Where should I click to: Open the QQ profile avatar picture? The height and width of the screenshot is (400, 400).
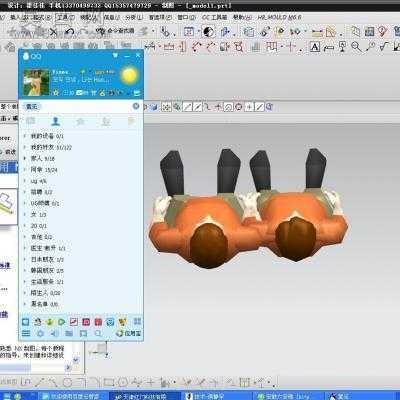coord(36,82)
